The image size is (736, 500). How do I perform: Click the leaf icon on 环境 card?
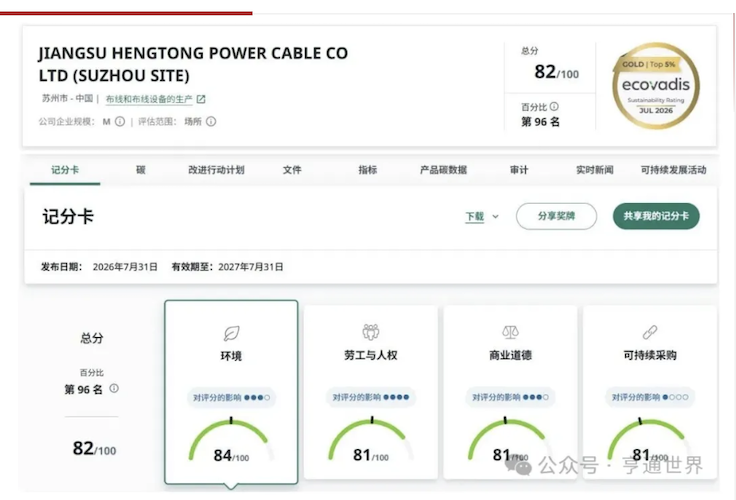(x=231, y=333)
